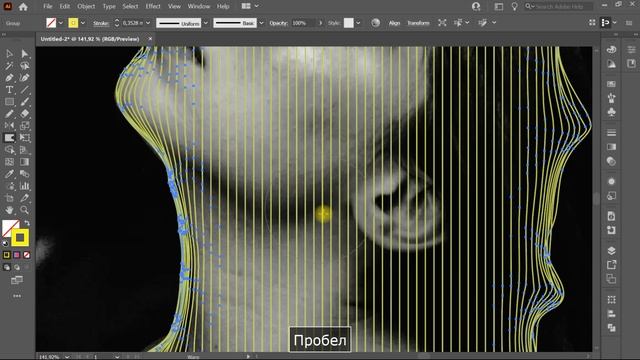Click the Stroke label link
The height and width of the screenshot is (360, 640).
tap(100, 23)
